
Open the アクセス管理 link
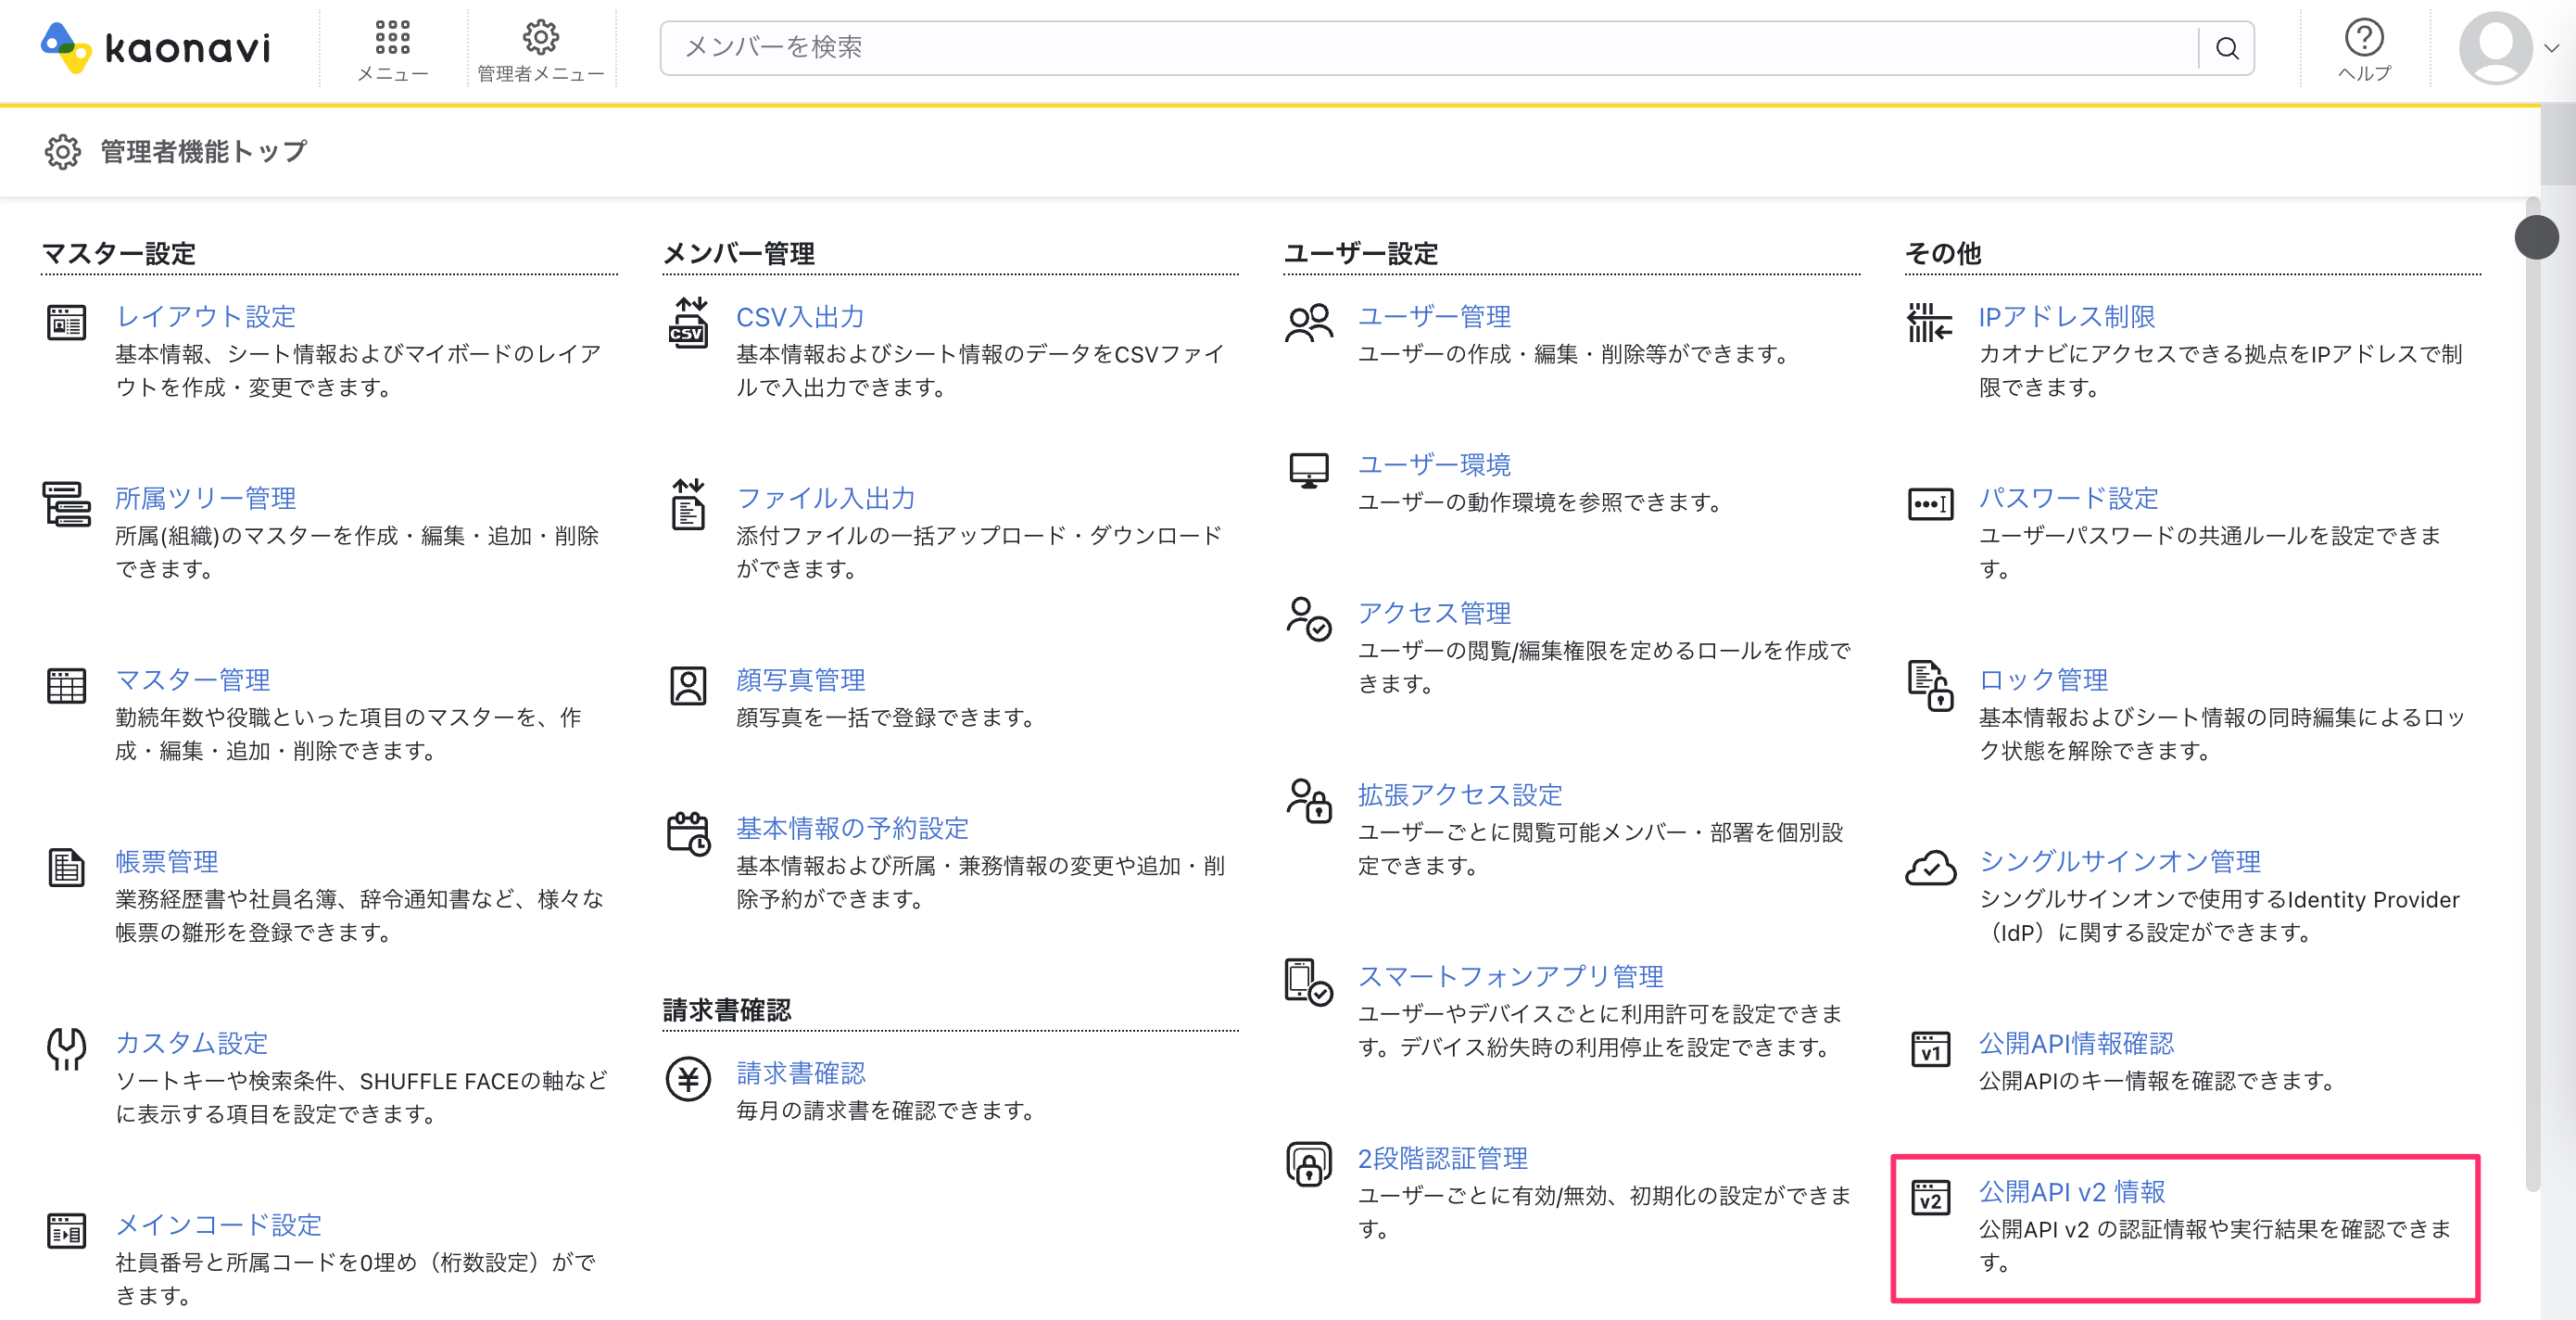click(x=1435, y=613)
